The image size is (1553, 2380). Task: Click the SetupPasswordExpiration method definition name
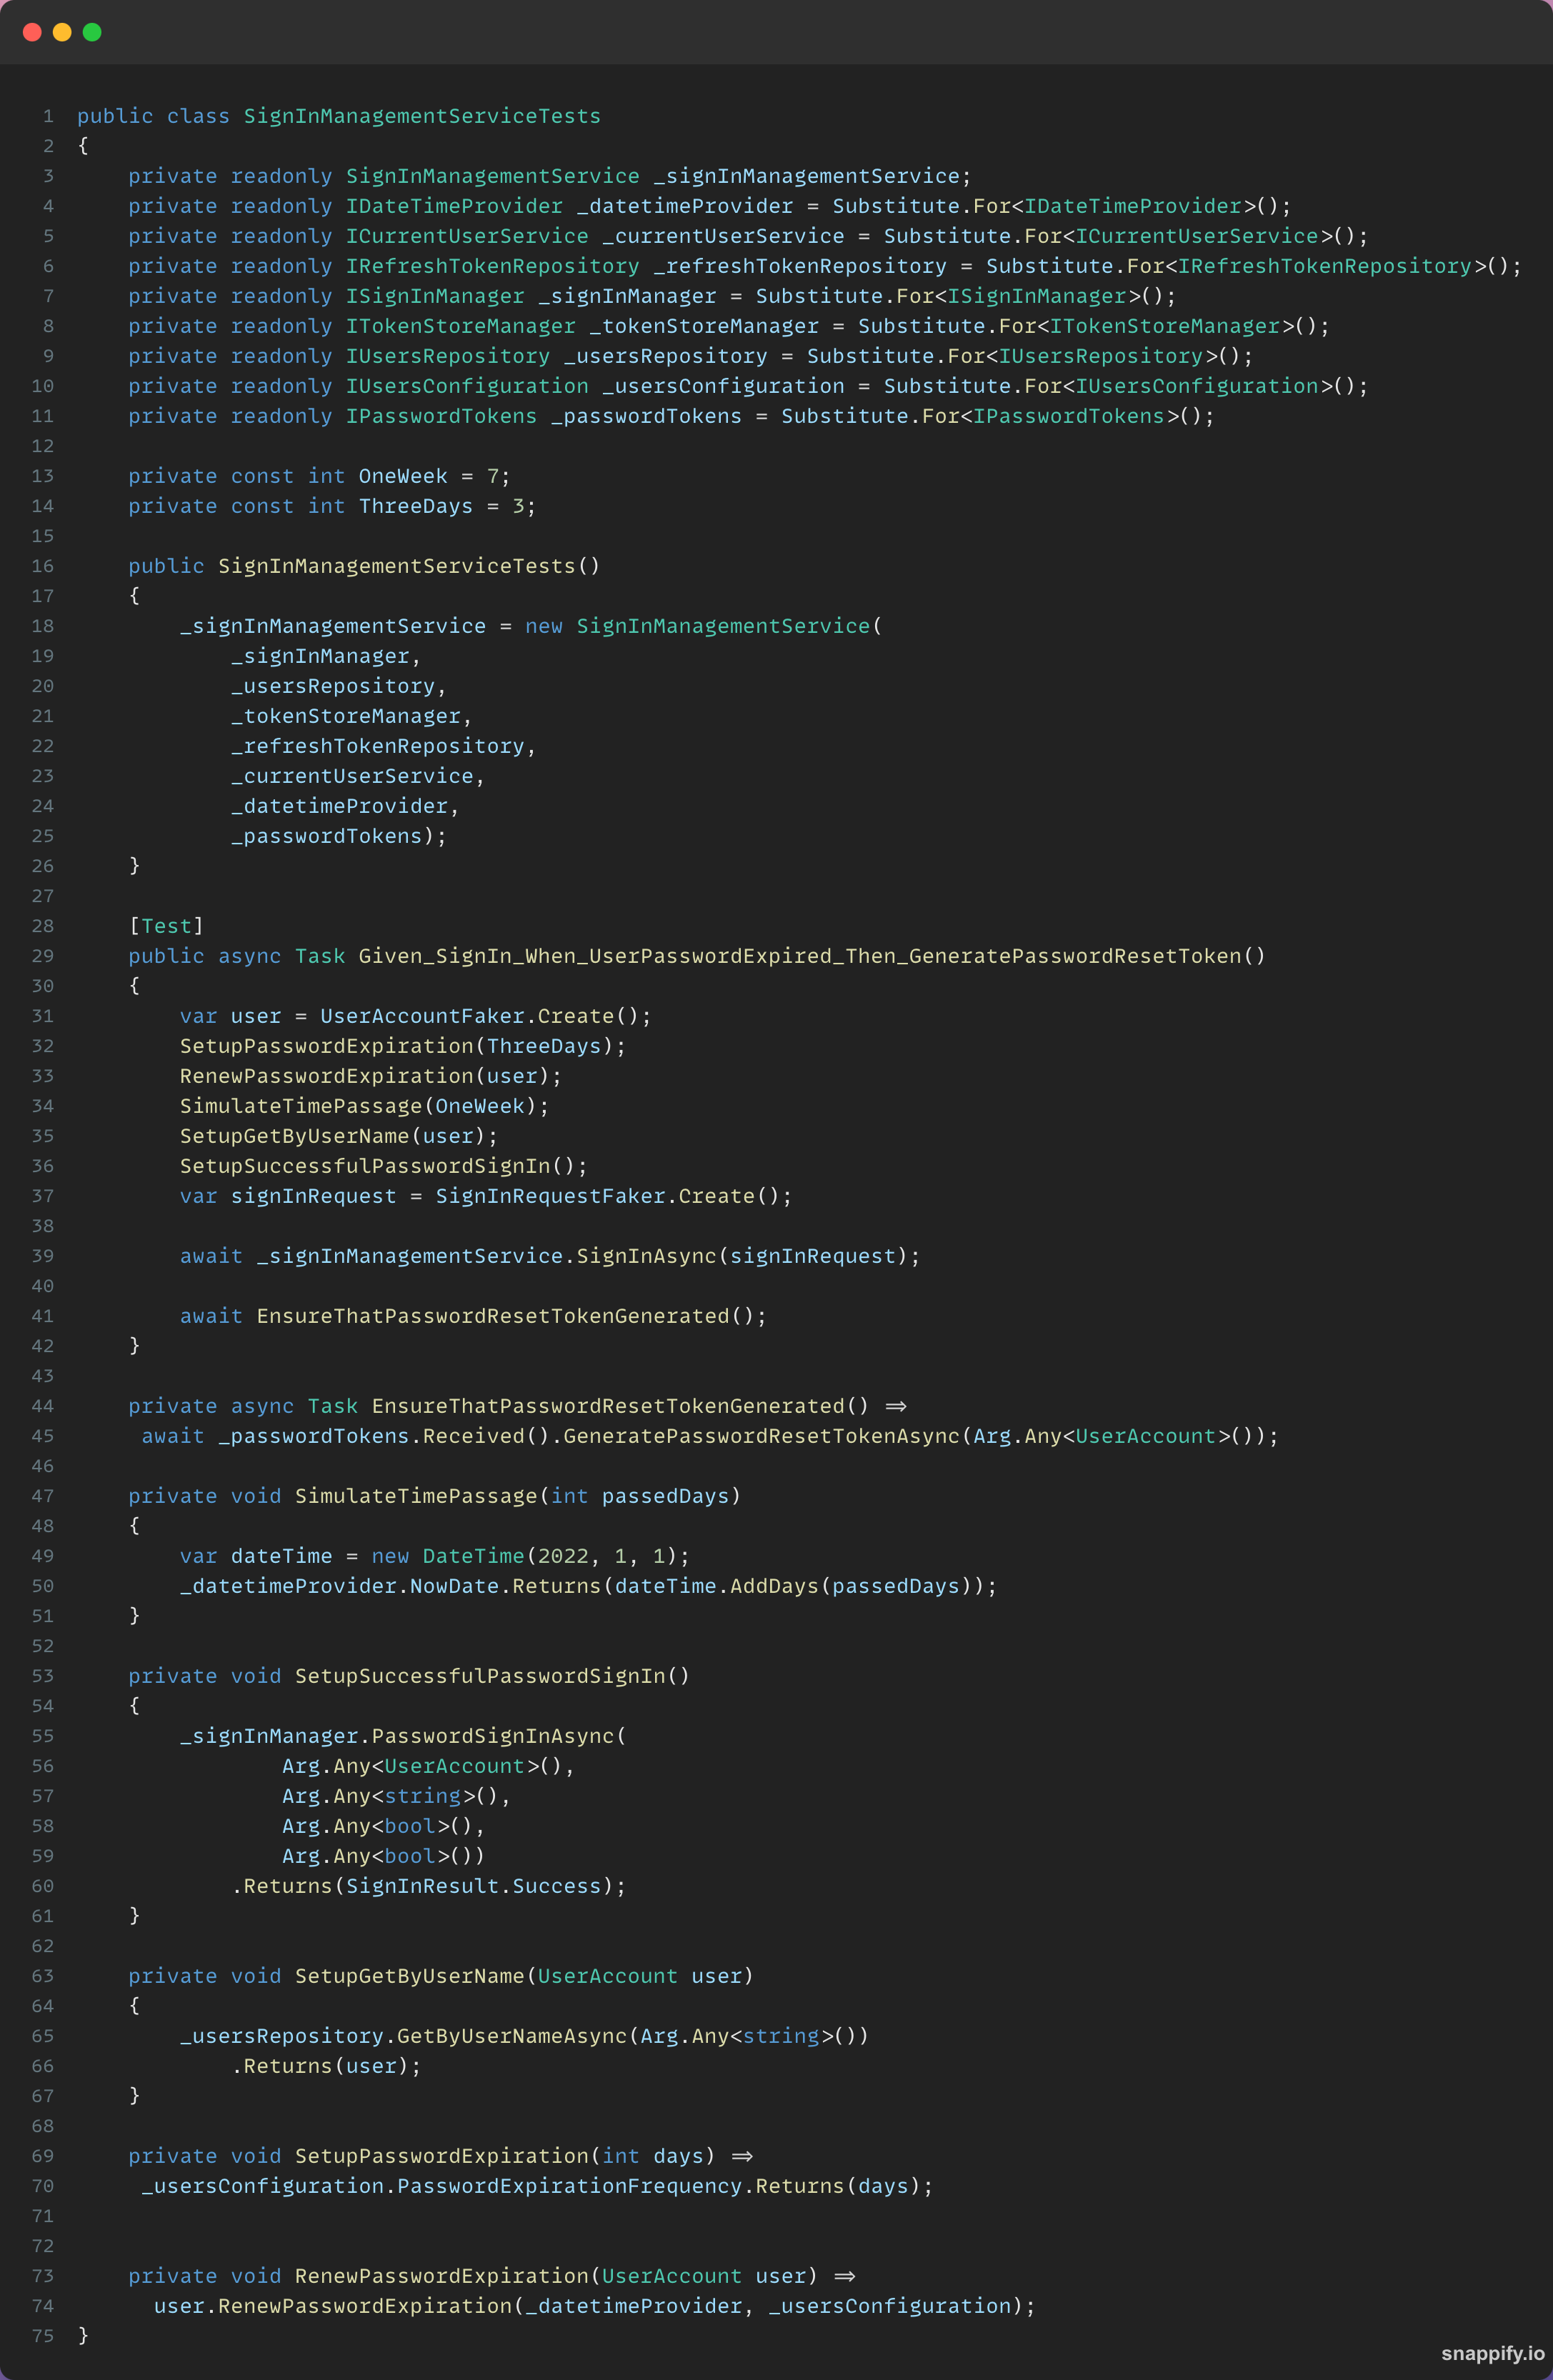pyautogui.click(x=442, y=2156)
